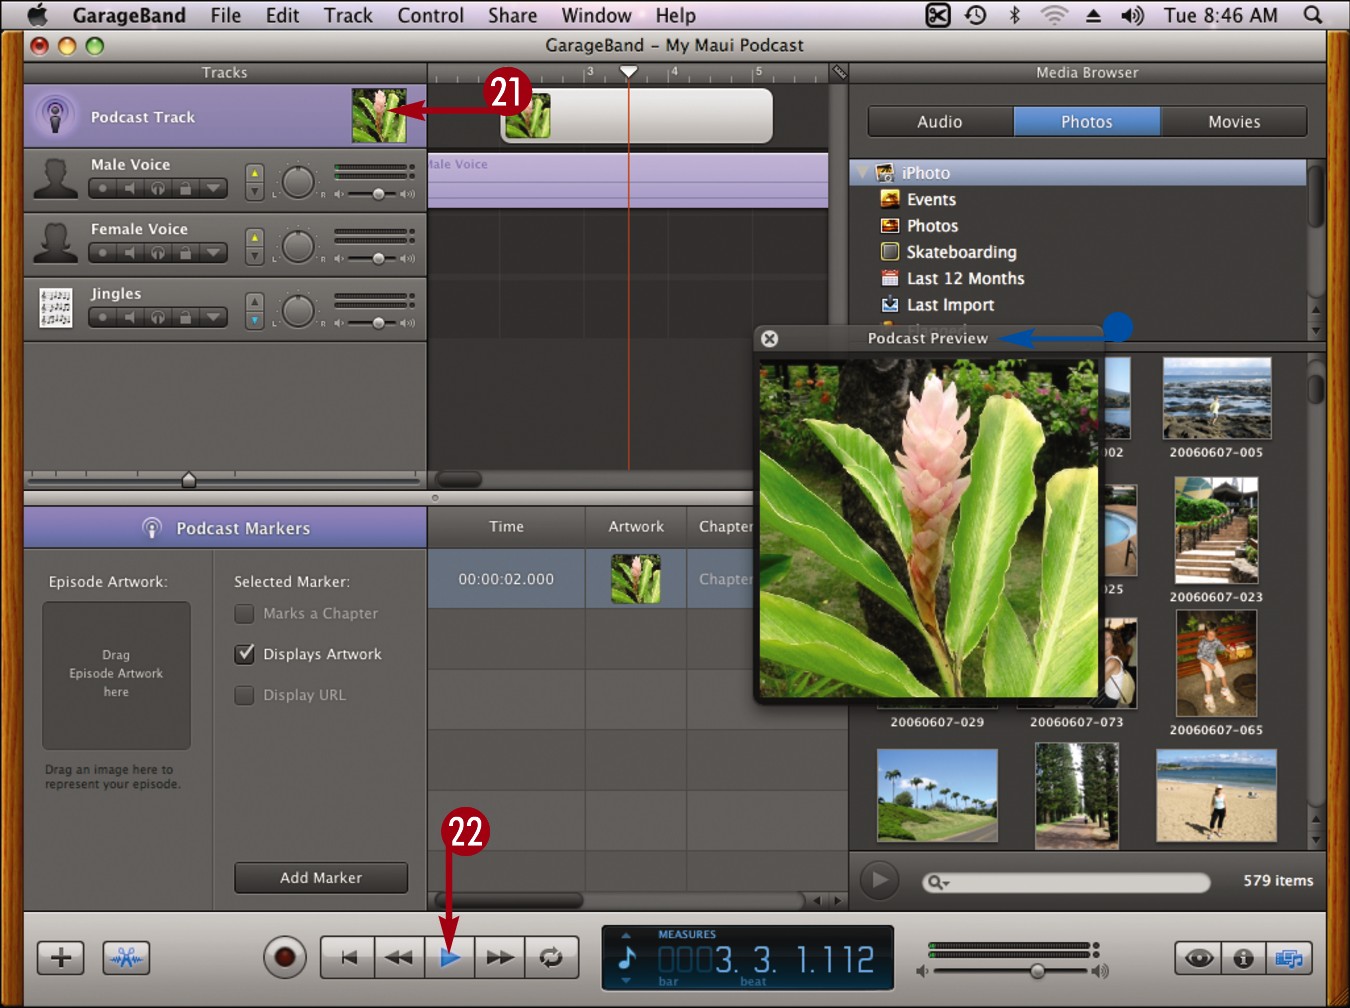Lock the Female Voice track
This screenshot has width=1350, height=1008.
(185, 253)
